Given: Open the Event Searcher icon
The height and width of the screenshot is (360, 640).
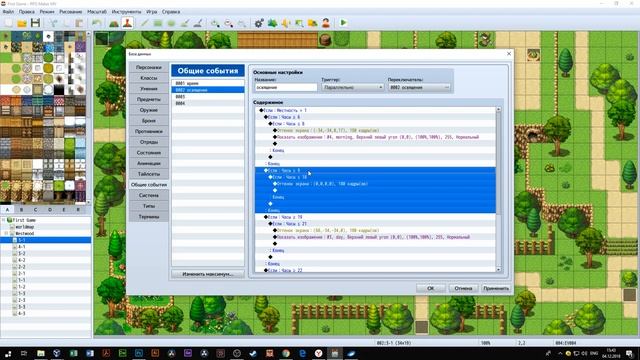Looking at the screenshot, I should [x=299, y=23].
